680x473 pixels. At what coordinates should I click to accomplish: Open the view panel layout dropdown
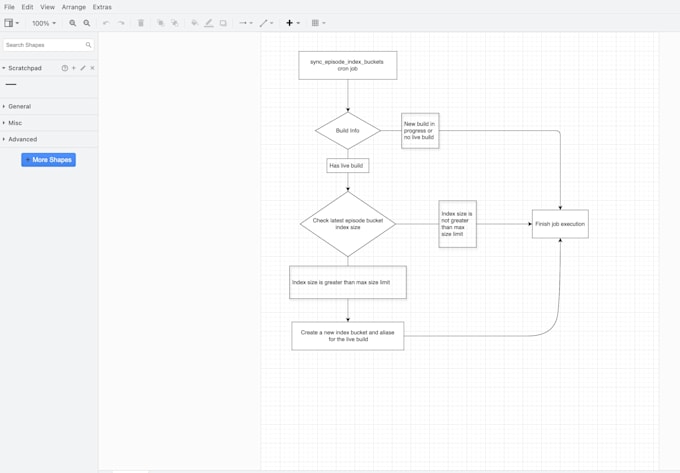11,23
